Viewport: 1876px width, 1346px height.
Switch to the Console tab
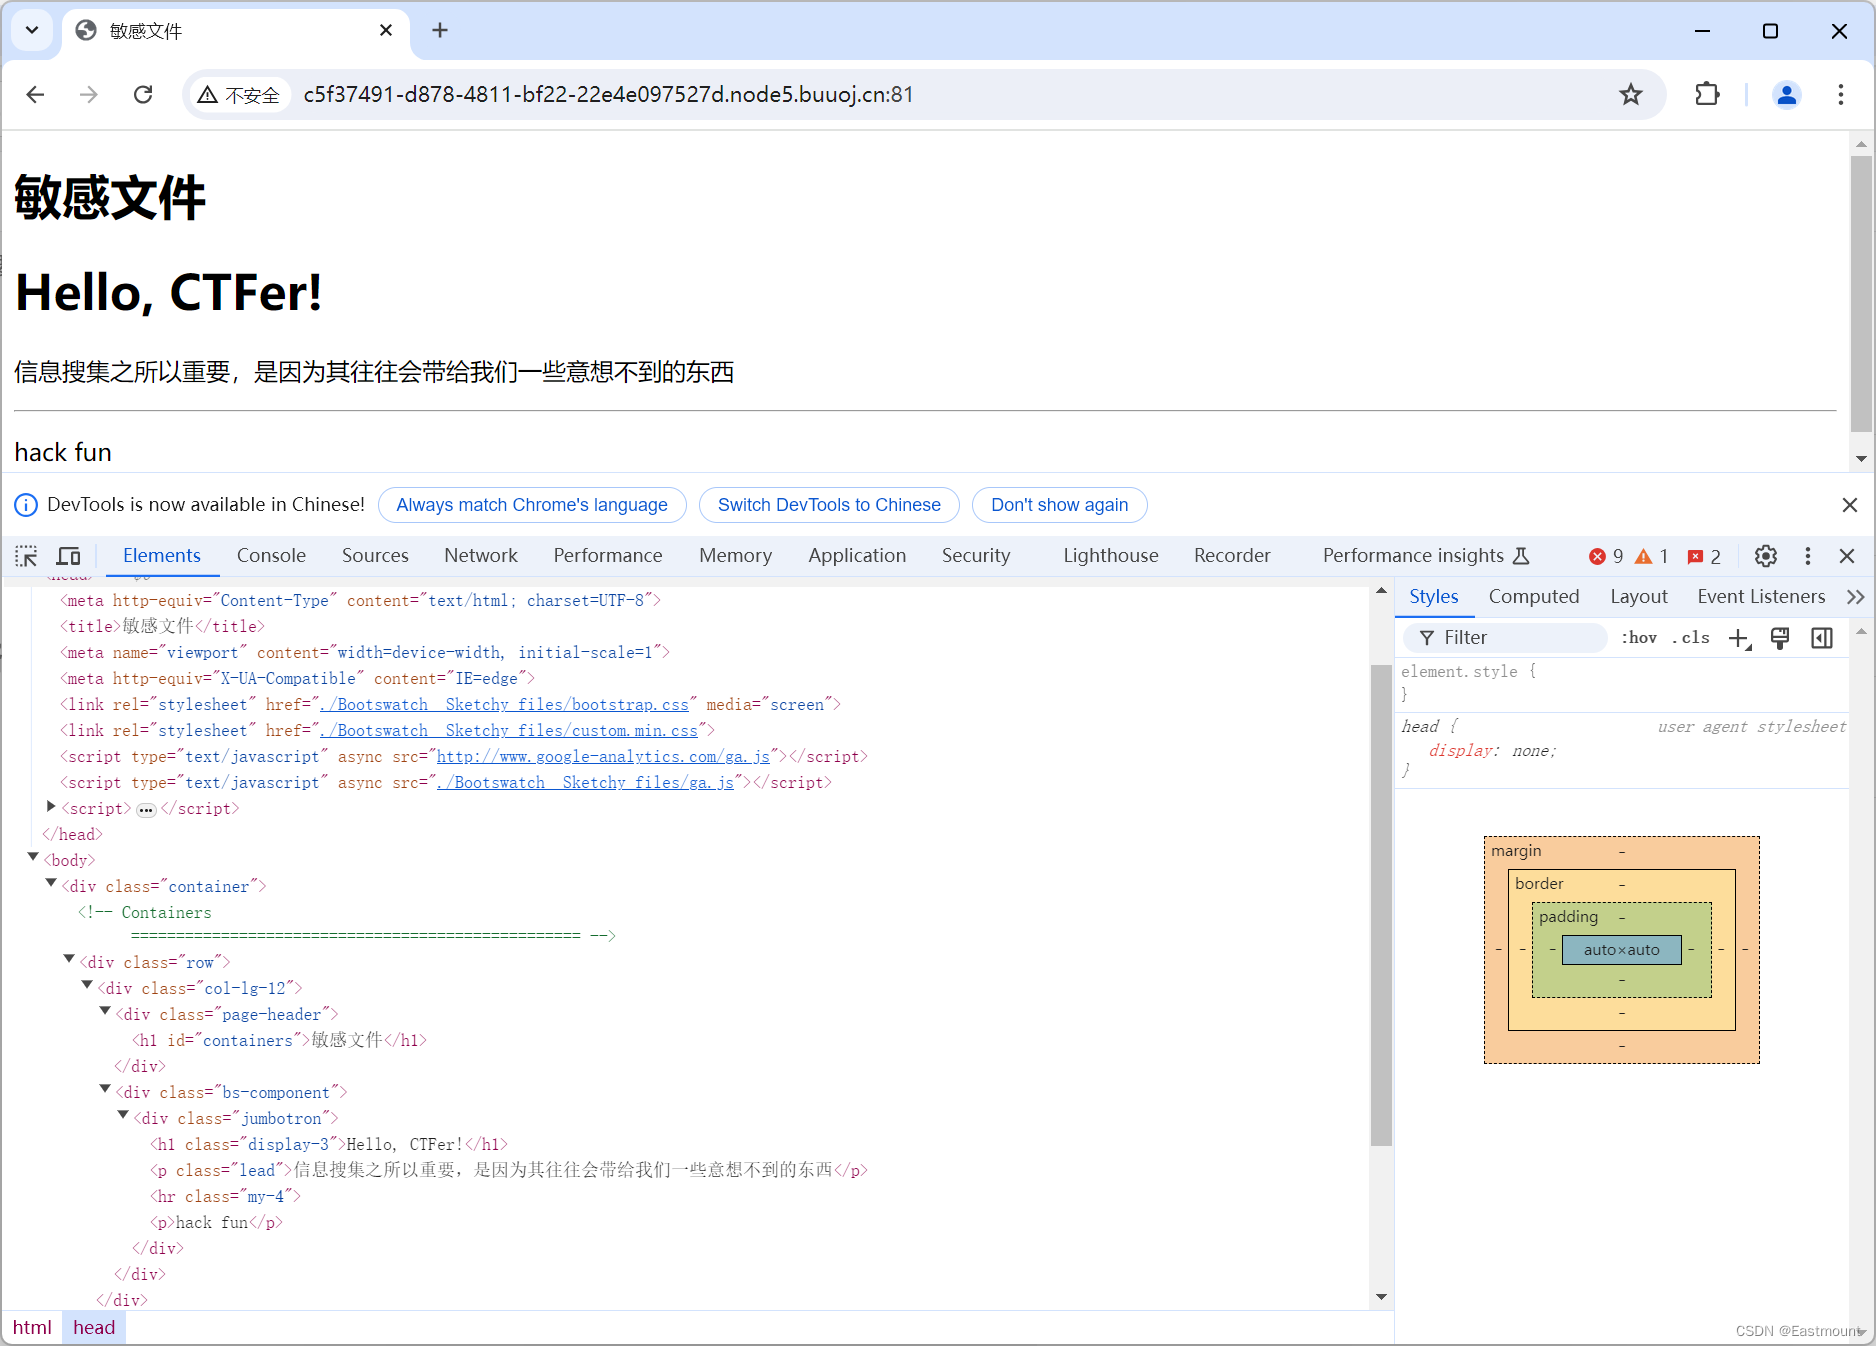271,556
